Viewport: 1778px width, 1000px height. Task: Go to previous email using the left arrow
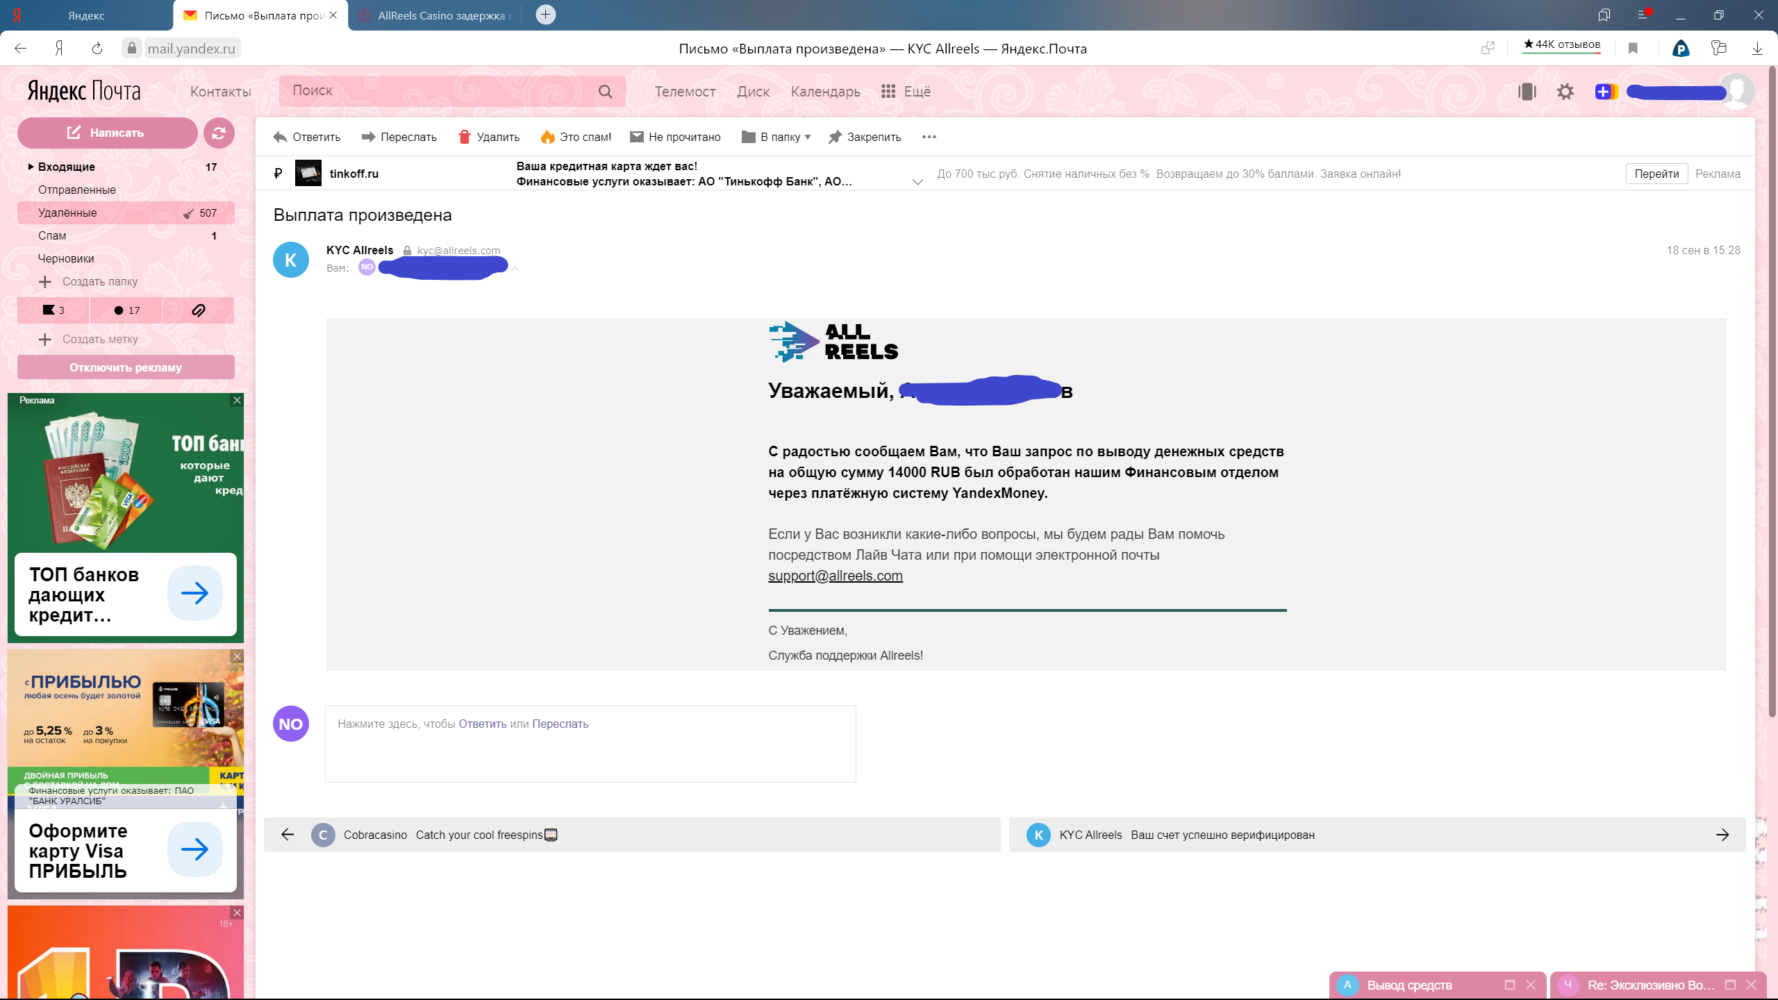pyautogui.click(x=288, y=835)
